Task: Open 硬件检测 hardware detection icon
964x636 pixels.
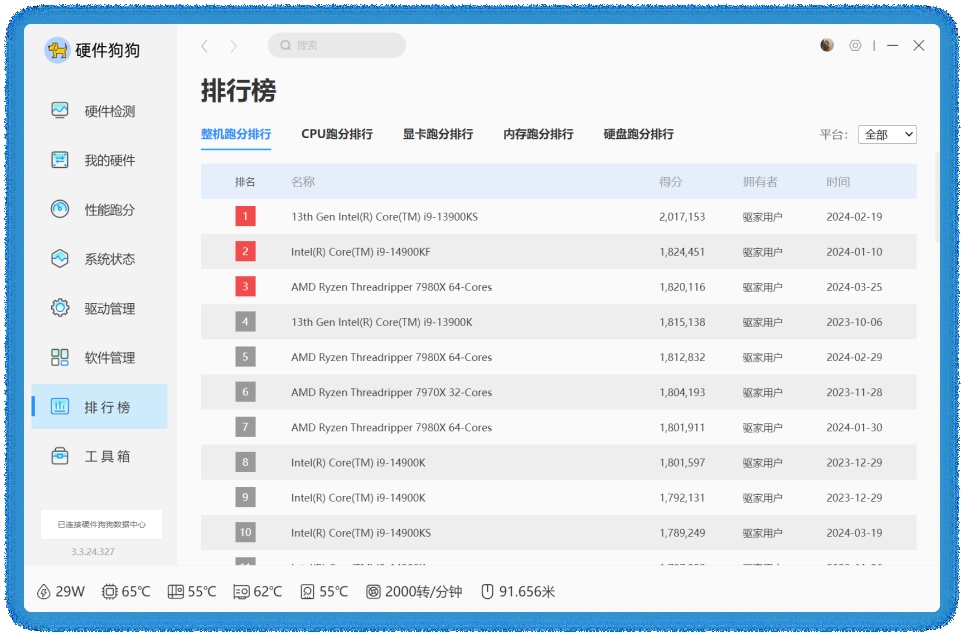Action: pyautogui.click(x=60, y=111)
